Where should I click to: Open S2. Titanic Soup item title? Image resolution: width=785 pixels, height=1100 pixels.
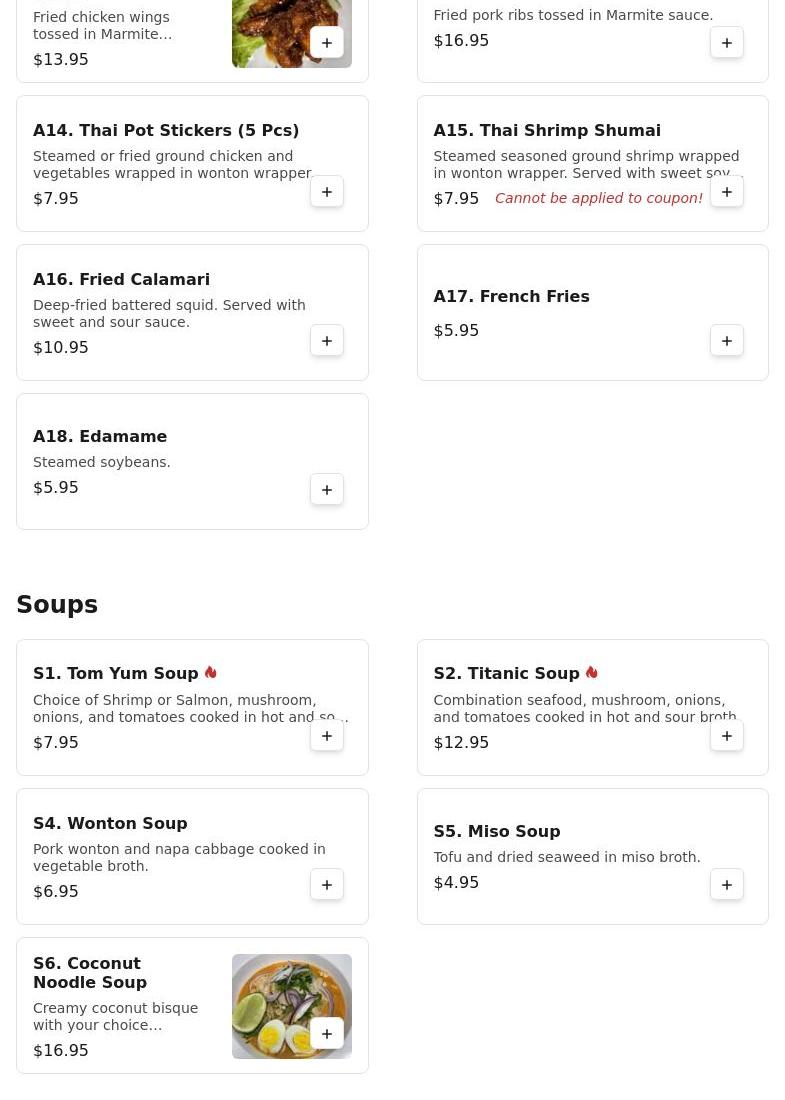[506, 673]
